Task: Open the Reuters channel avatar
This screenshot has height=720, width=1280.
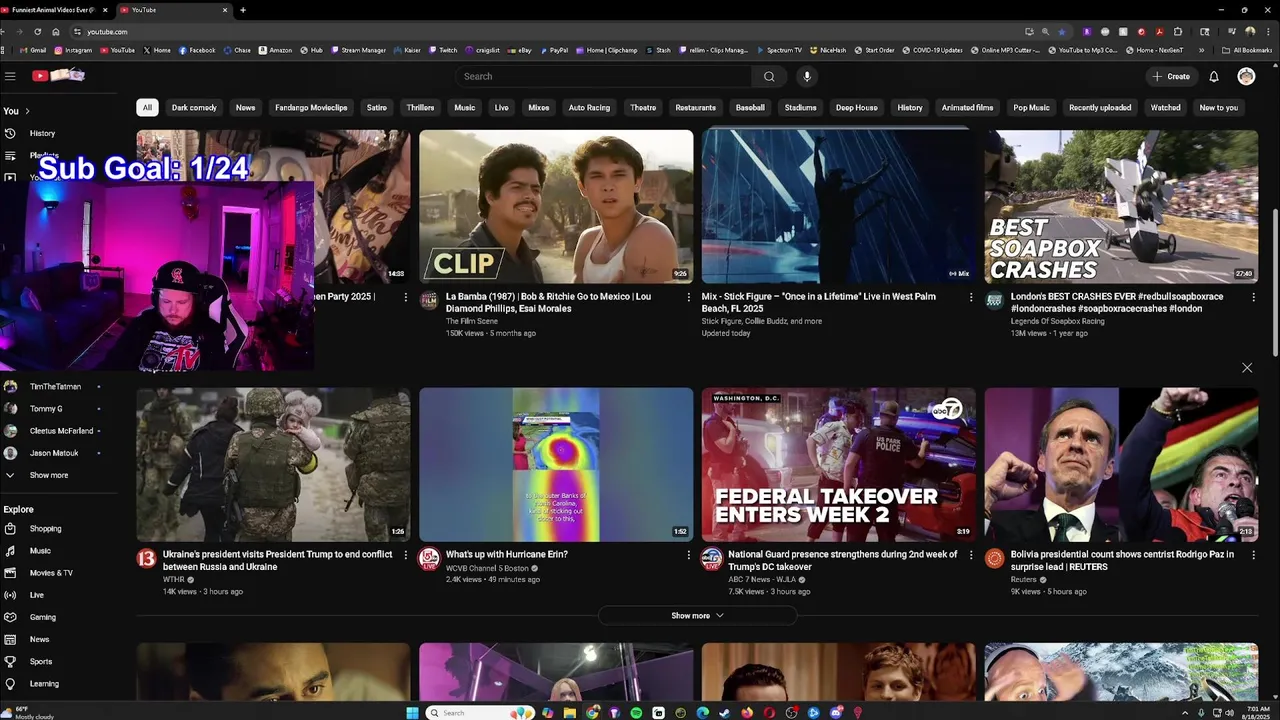Action: pos(994,558)
